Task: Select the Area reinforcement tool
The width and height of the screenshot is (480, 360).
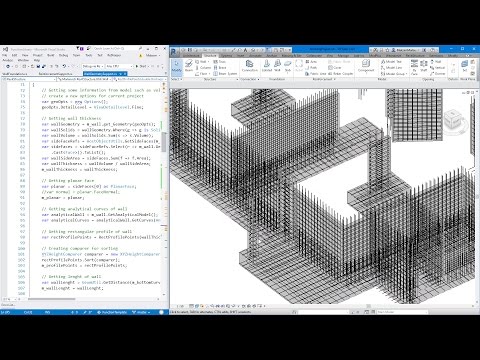Action: [x=311, y=62]
